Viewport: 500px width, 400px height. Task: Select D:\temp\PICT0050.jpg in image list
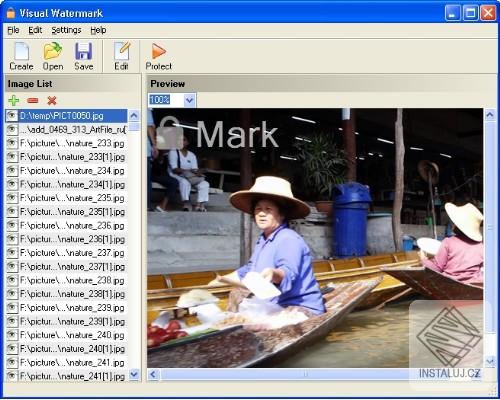[x=66, y=116]
